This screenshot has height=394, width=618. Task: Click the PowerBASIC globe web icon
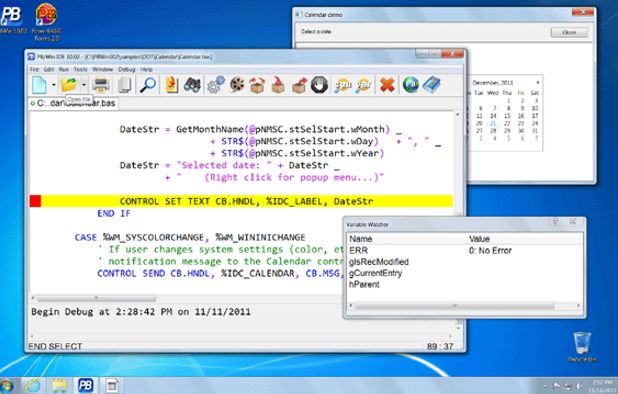coord(411,85)
